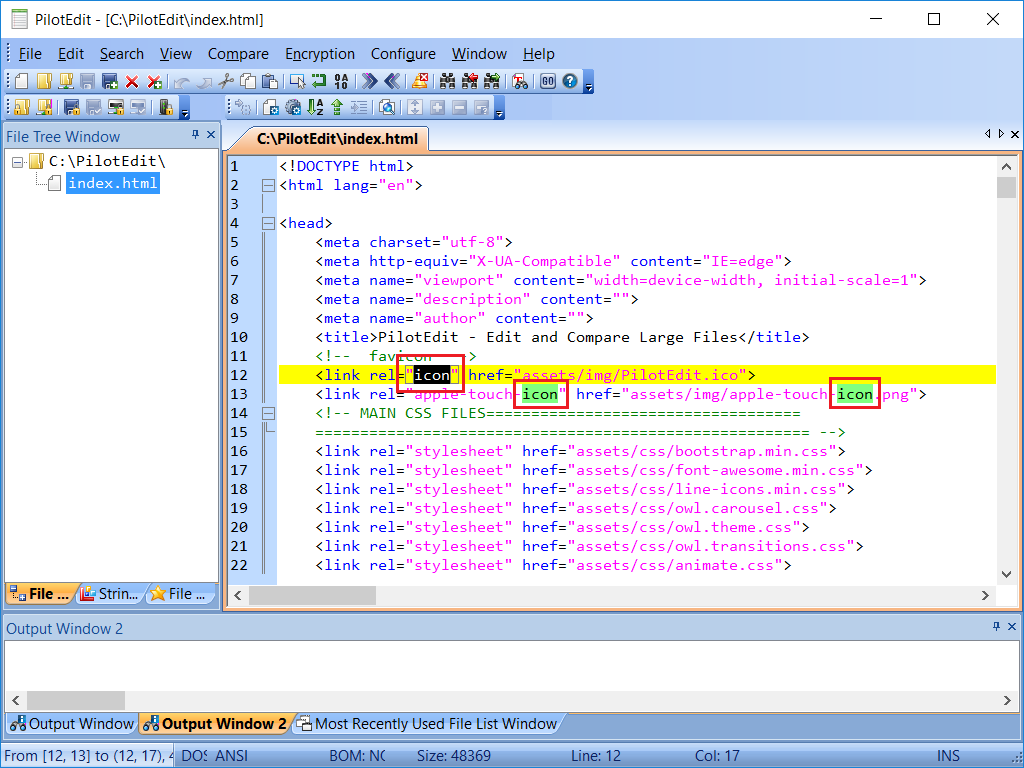
Task: Pin the File Tree Window panel
Action: (195, 135)
